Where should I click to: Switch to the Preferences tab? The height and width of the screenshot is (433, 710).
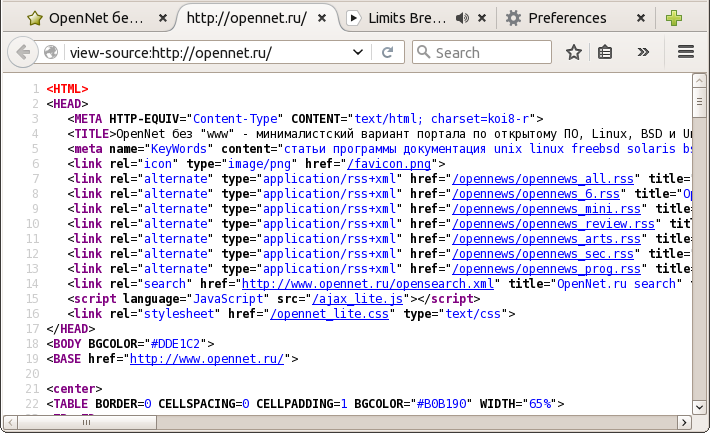(x=567, y=18)
